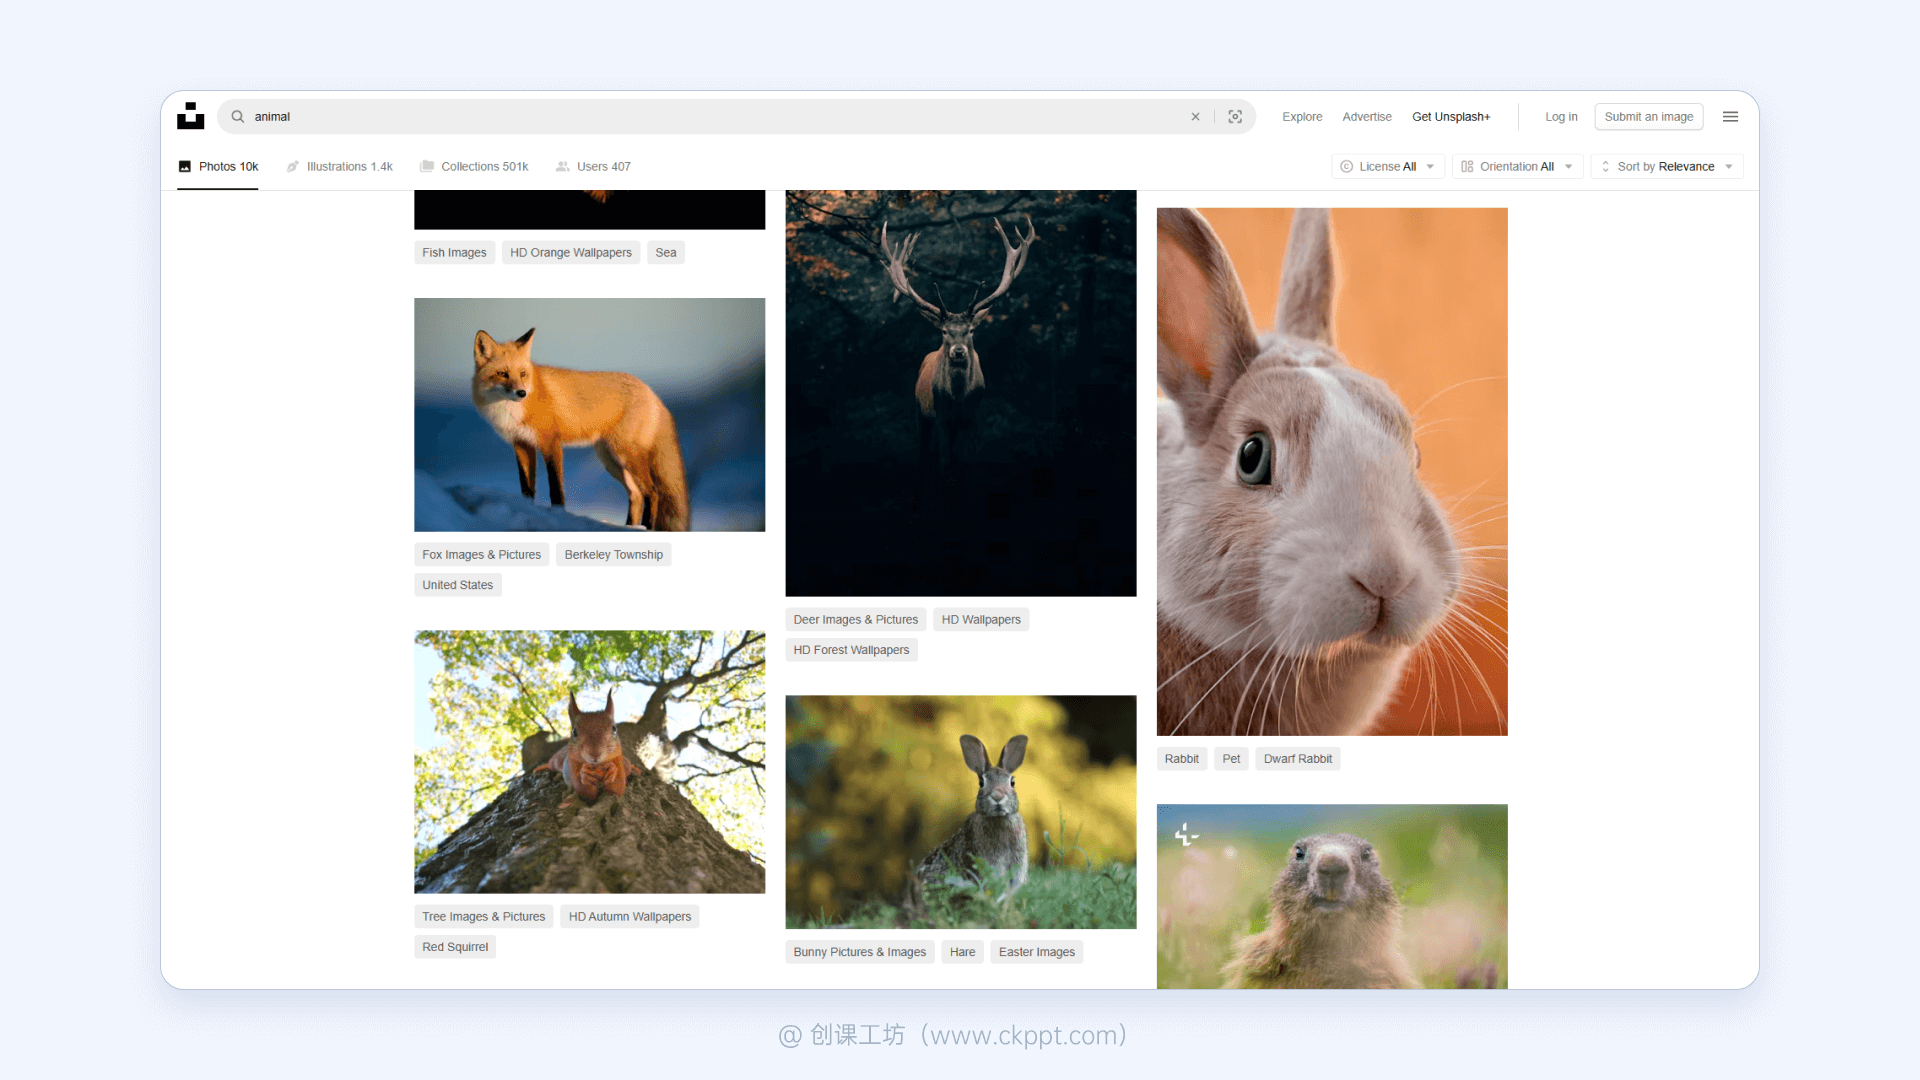Switch to the Photos 10k tab
Screen dimensions: 1920x1080
tap(218, 167)
